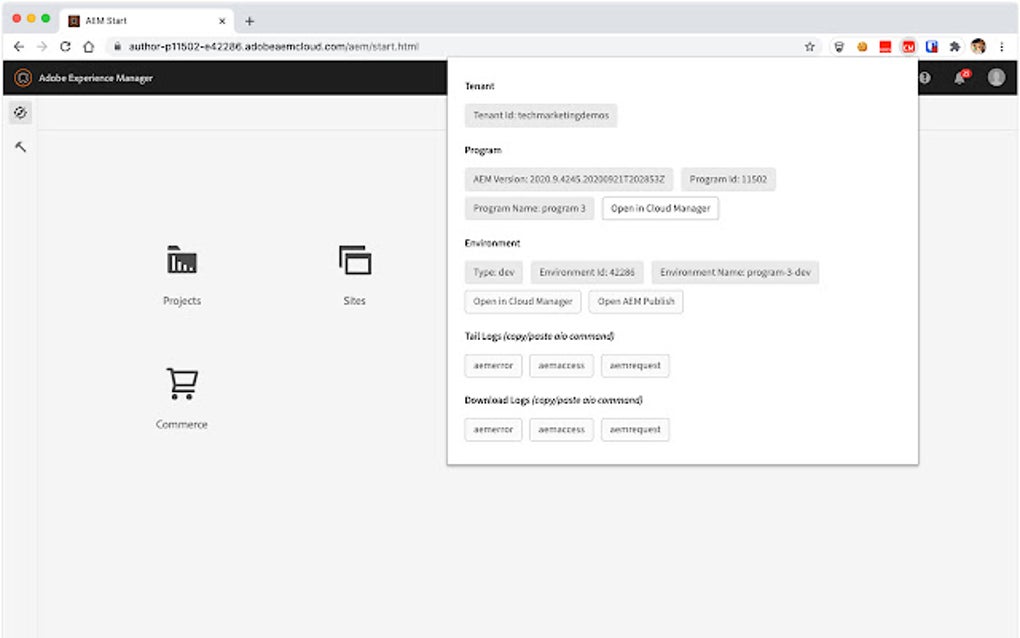Click the Open AEM Publish button
The height and width of the screenshot is (638, 1020).
pos(636,301)
